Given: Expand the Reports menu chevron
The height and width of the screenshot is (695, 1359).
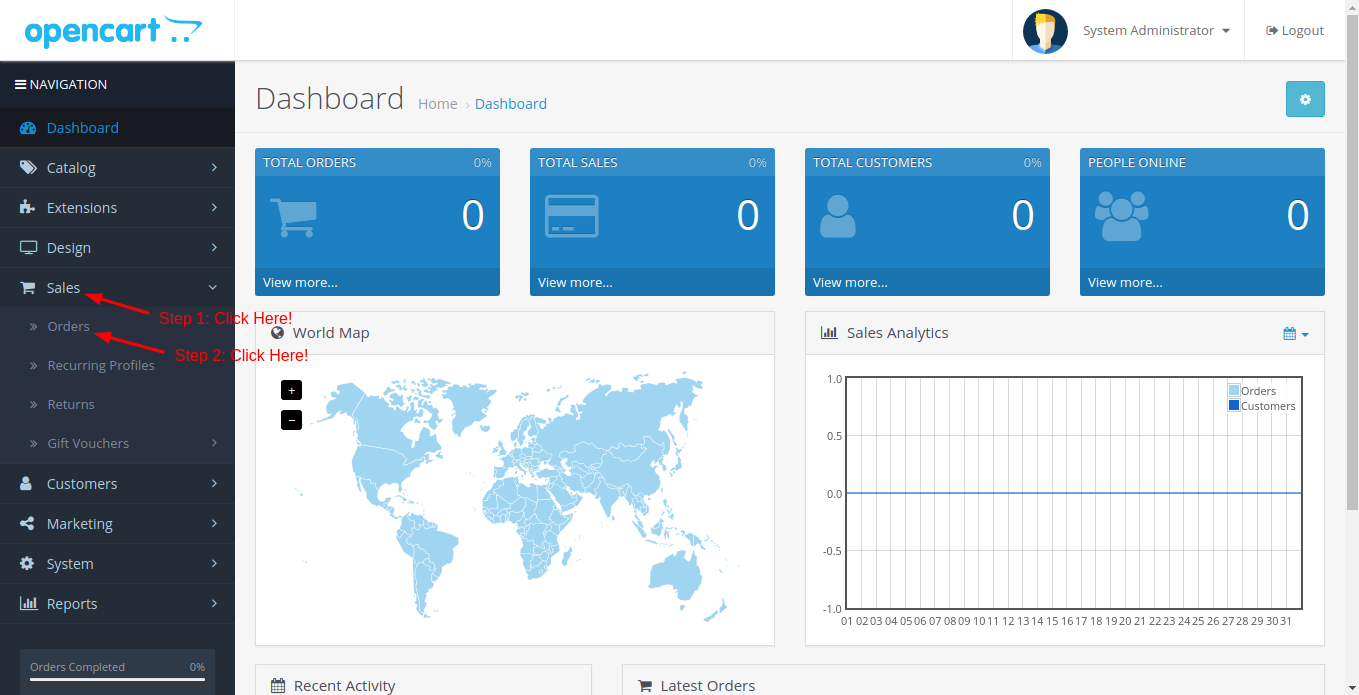Looking at the screenshot, I should pyautogui.click(x=214, y=604).
